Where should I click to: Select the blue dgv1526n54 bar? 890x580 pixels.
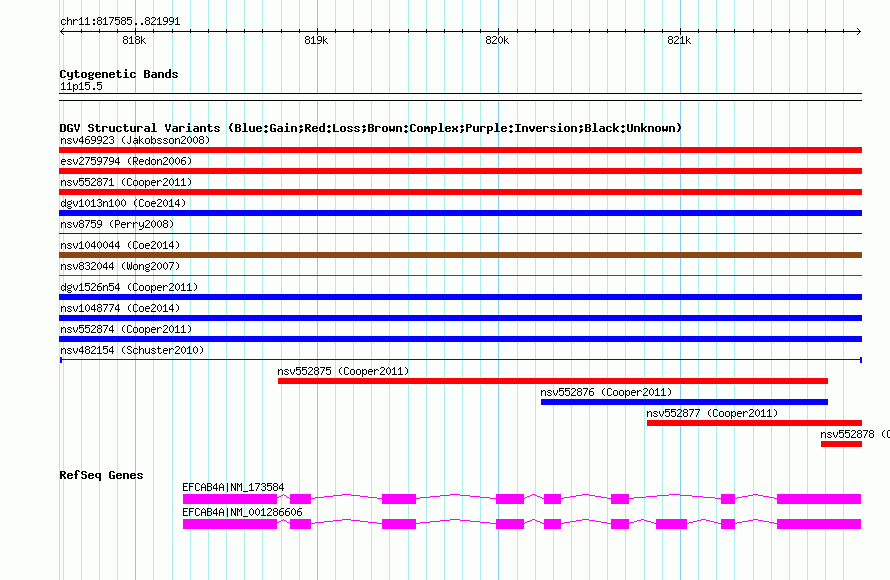460,297
